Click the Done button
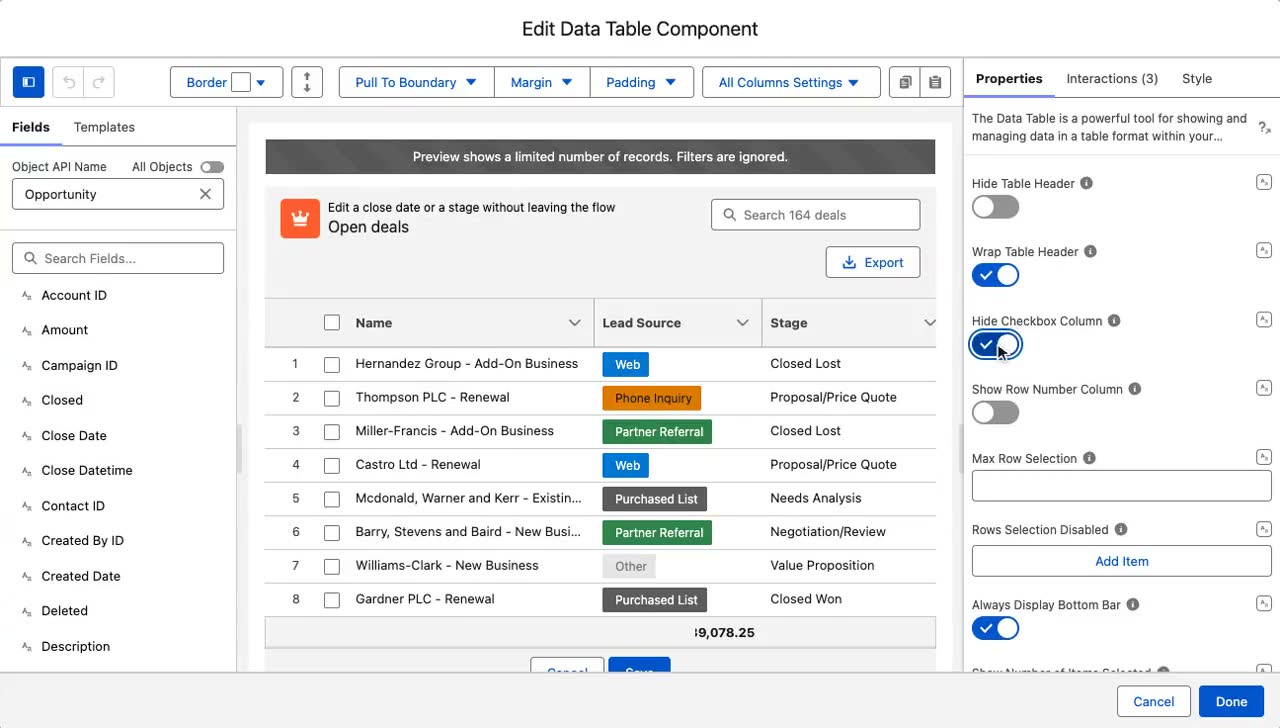1280x728 pixels. click(x=1231, y=701)
